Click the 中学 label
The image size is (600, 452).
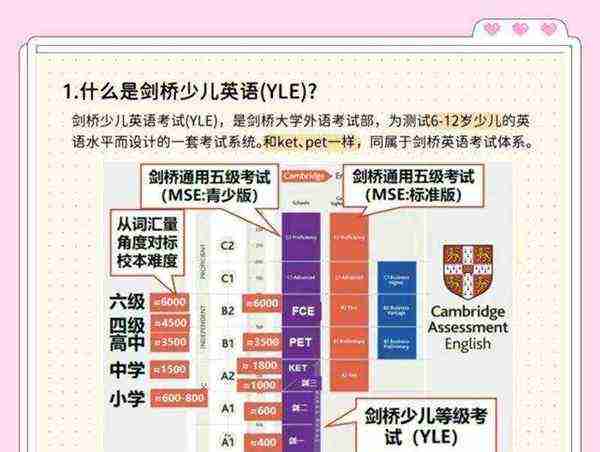pos(127,370)
